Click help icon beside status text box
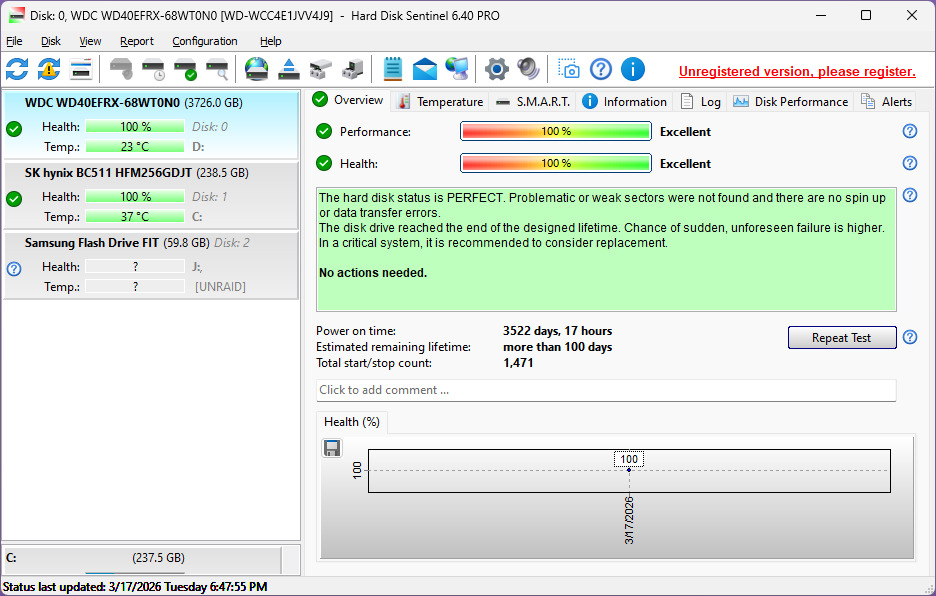This screenshot has width=936, height=596. [910, 195]
